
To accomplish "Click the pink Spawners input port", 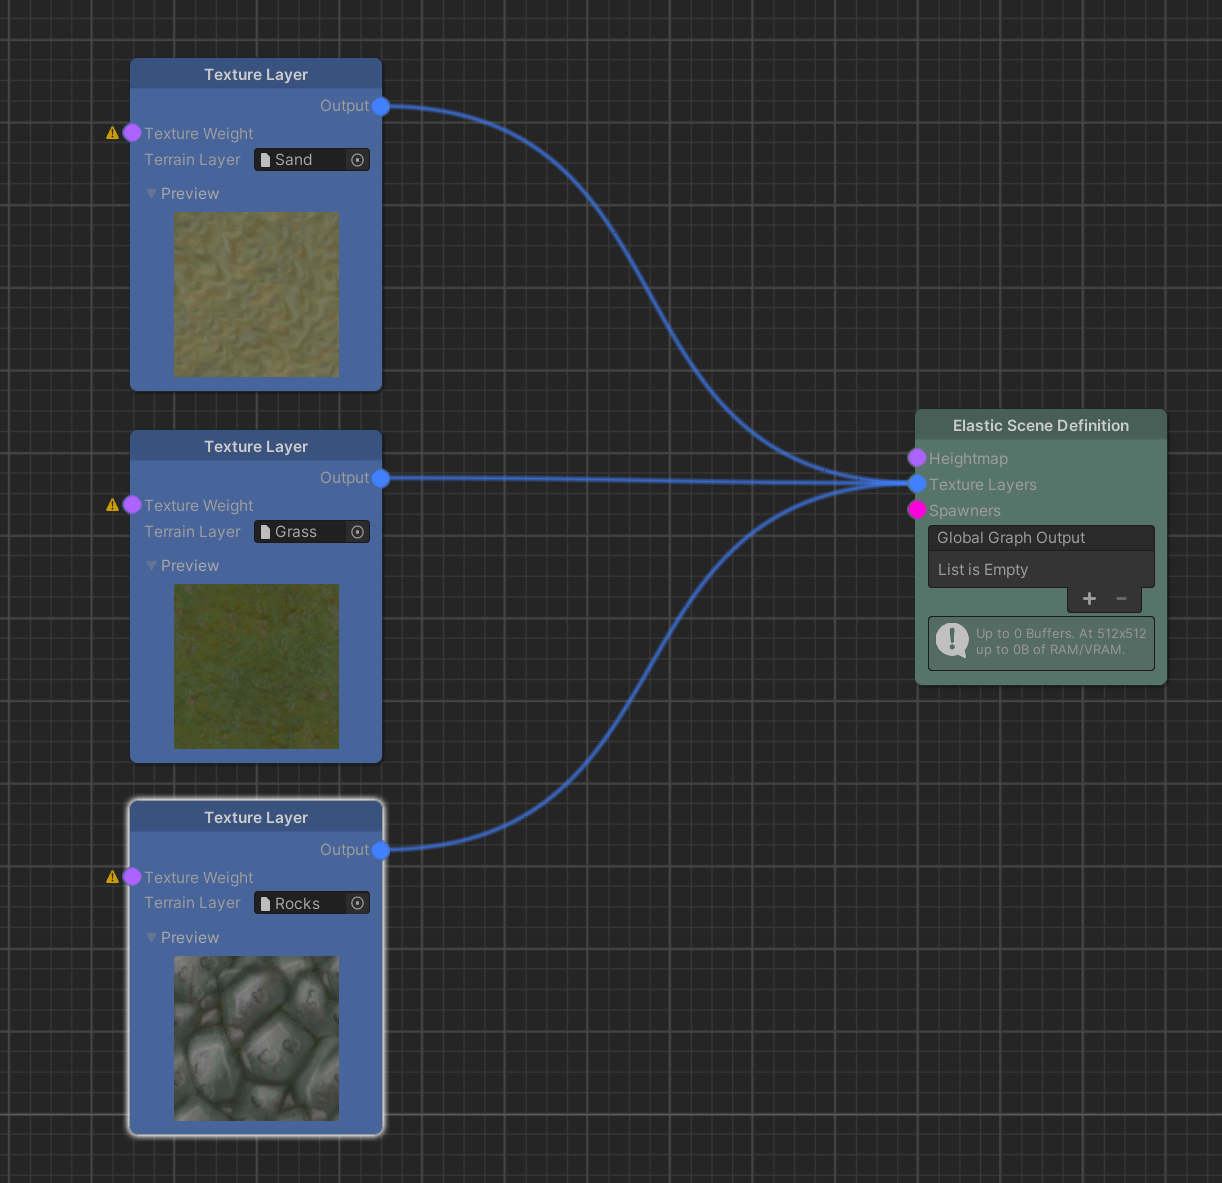I will 917,510.
